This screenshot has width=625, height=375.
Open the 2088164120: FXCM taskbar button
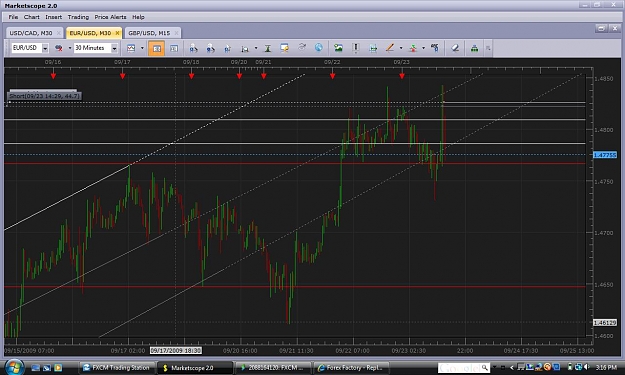click(x=273, y=368)
